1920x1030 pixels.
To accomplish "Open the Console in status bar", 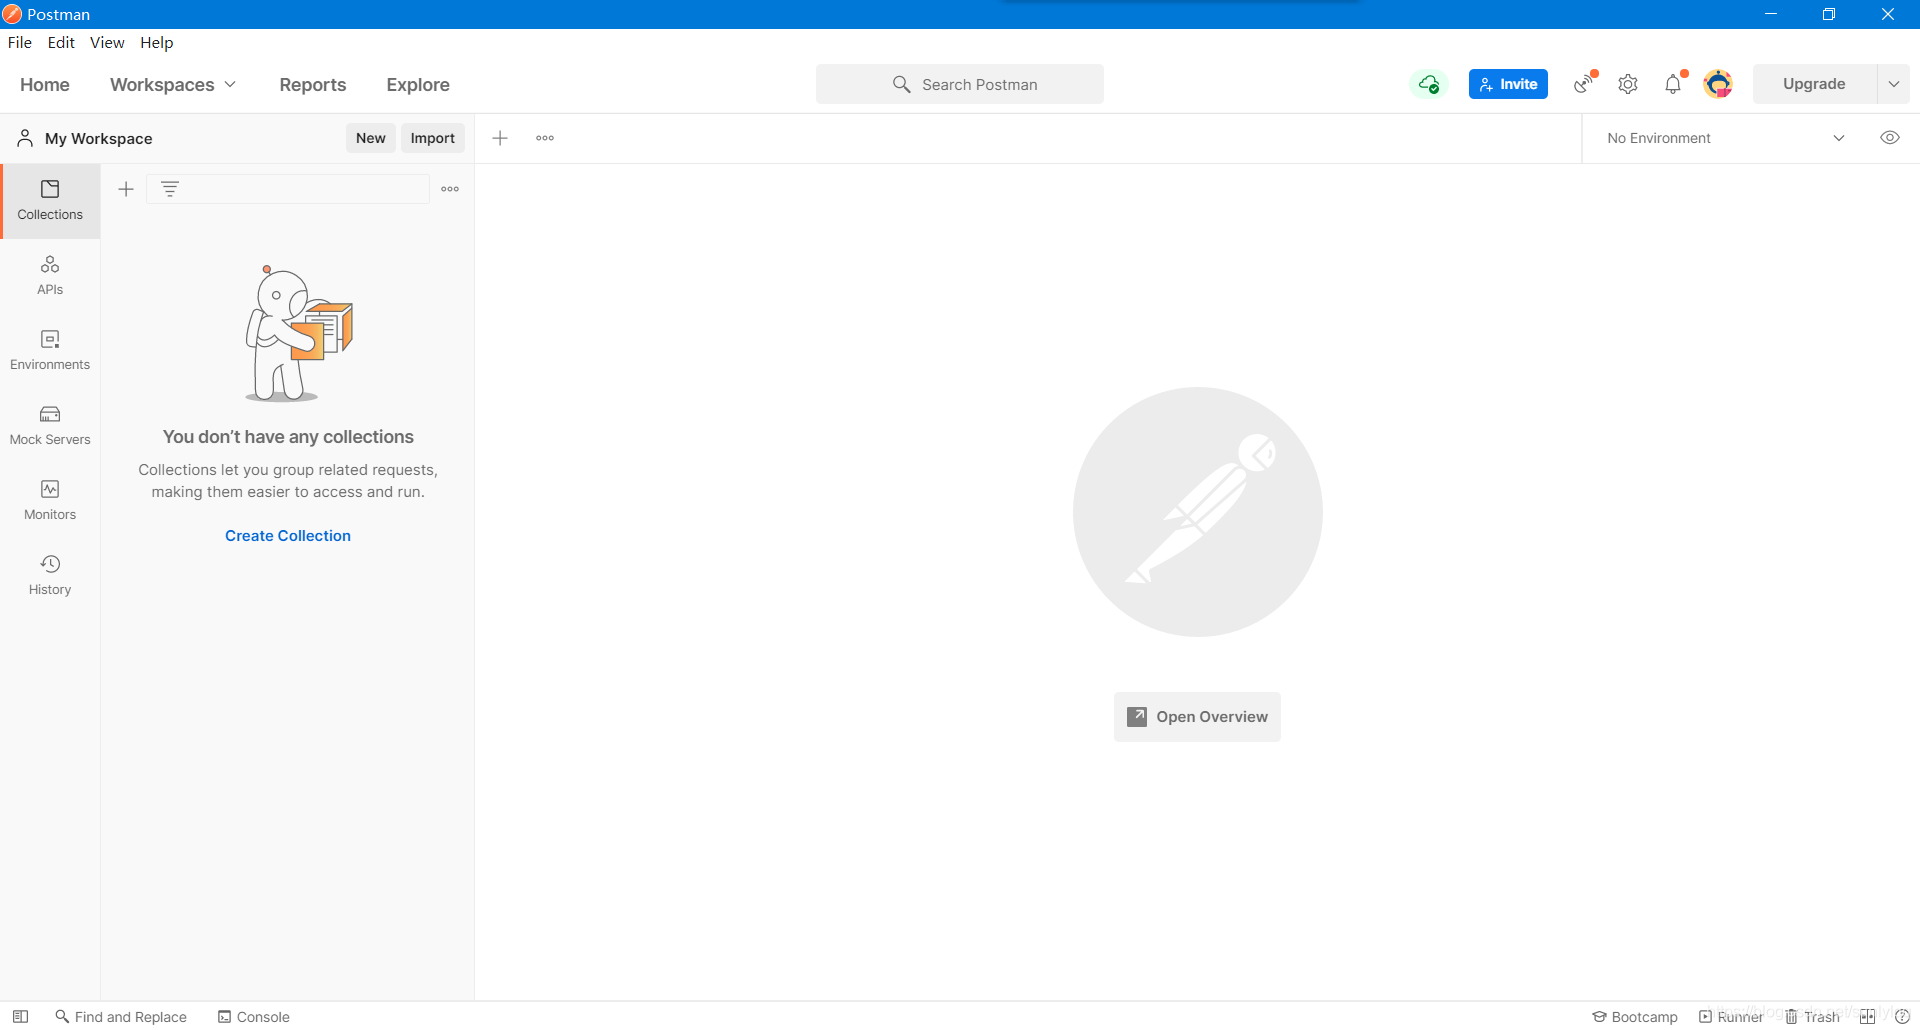I will coord(254,1016).
